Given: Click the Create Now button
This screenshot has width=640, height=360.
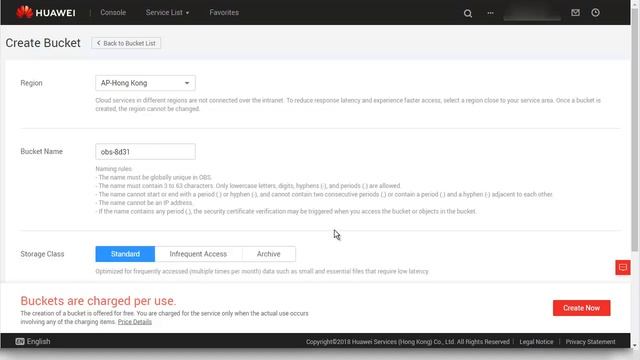Looking at the screenshot, I should [582, 308].
